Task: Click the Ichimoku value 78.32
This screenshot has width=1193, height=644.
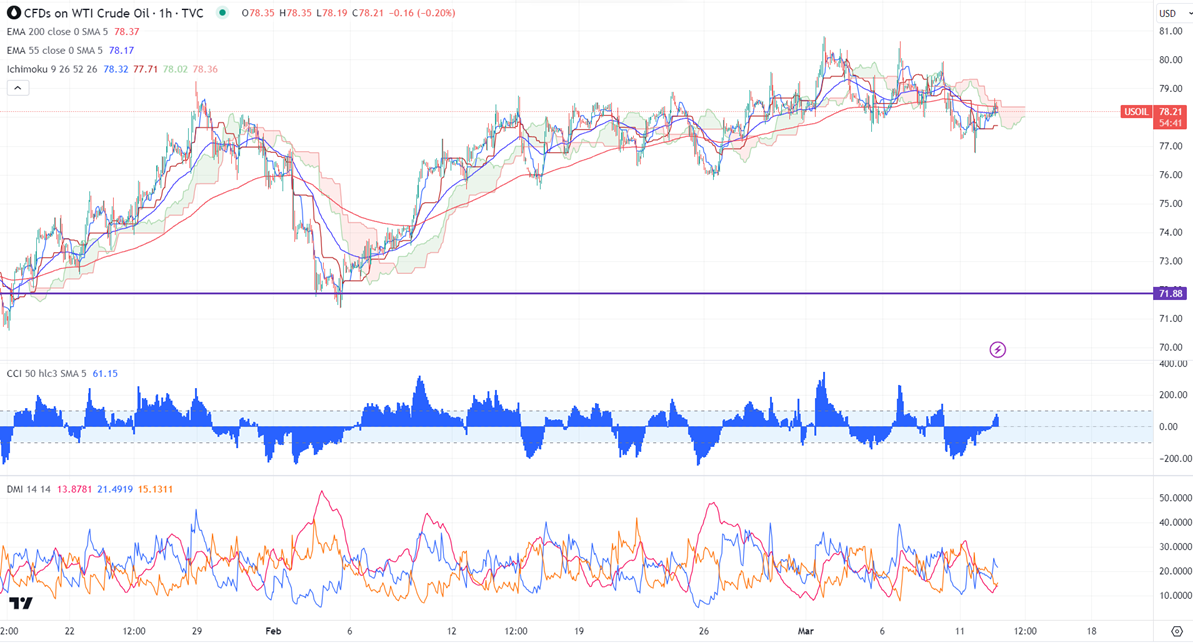Action: tap(116, 69)
